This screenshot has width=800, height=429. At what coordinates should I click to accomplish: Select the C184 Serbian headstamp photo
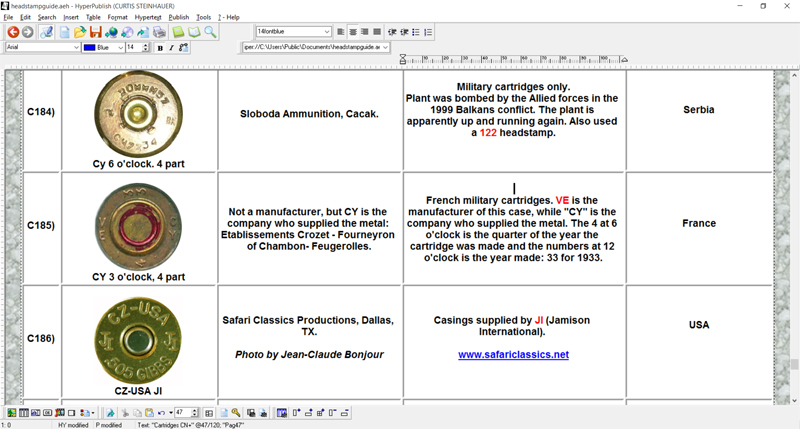tap(138, 114)
